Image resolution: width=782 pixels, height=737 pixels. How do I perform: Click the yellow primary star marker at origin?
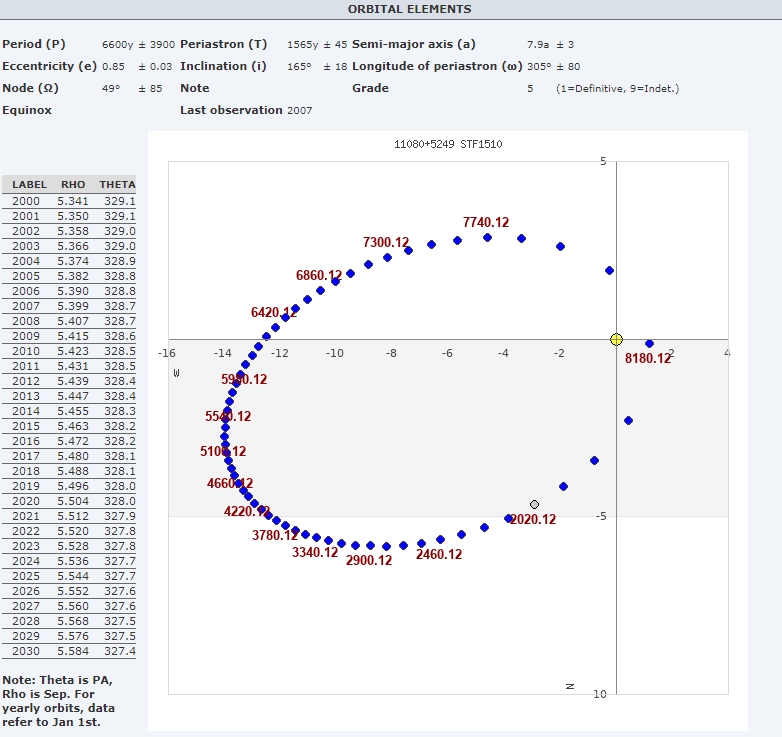point(616,340)
